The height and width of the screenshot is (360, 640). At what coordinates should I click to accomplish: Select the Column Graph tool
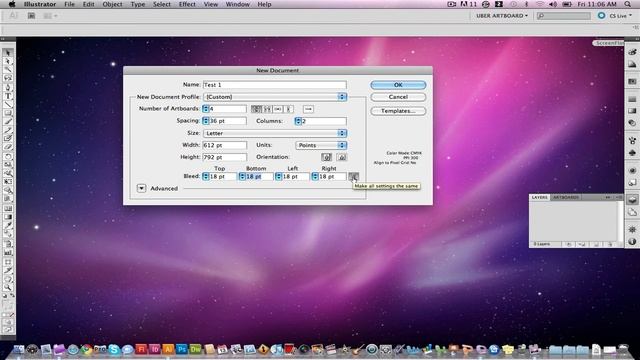[x=8, y=253]
